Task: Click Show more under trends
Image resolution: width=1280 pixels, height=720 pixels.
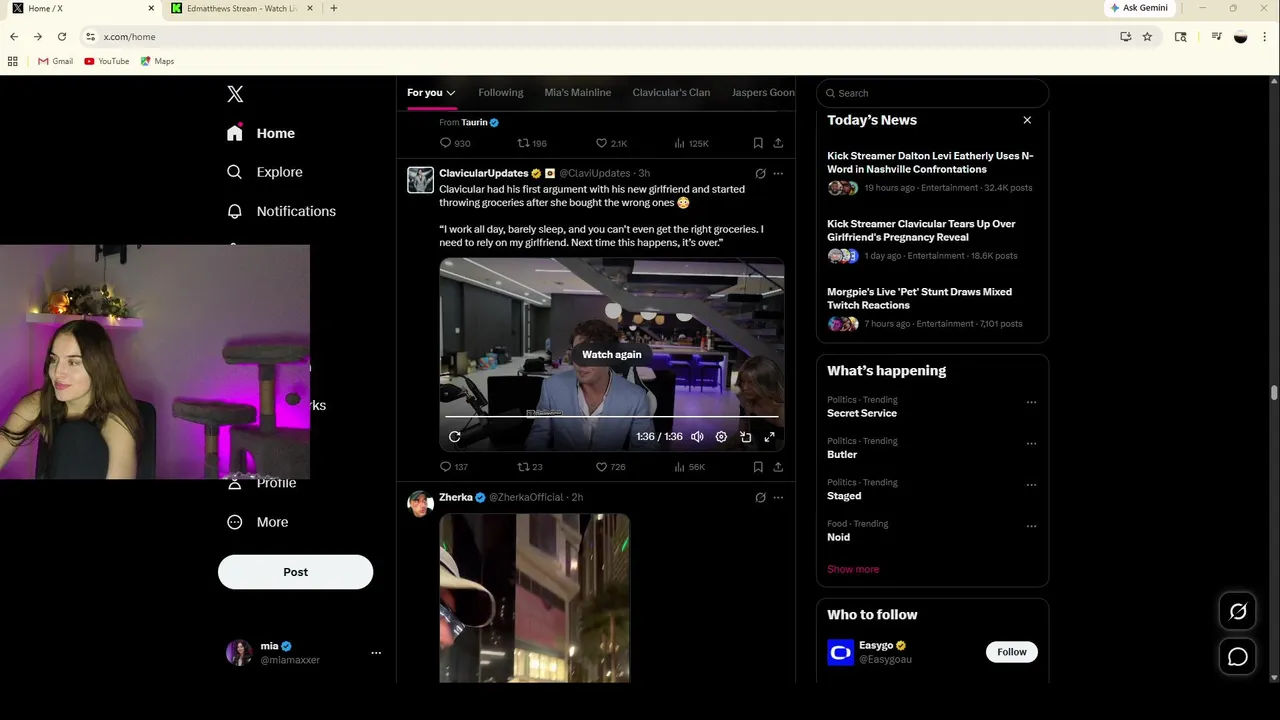Action: coord(853,569)
